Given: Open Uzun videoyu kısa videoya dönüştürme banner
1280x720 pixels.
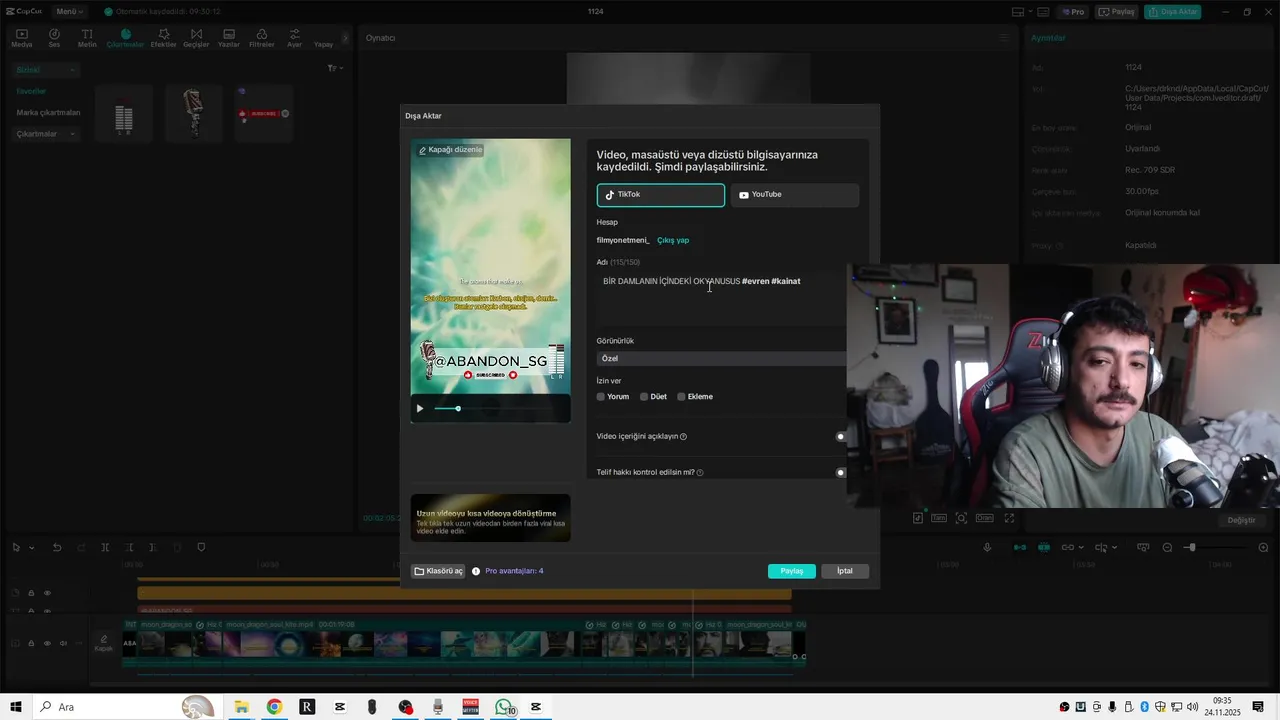Looking at the screenshot, I should pos(490,518).
